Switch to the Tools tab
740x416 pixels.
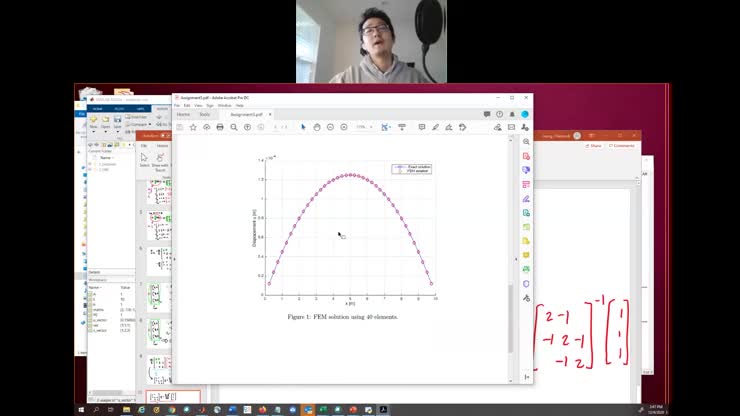click(x=205, y=114)
